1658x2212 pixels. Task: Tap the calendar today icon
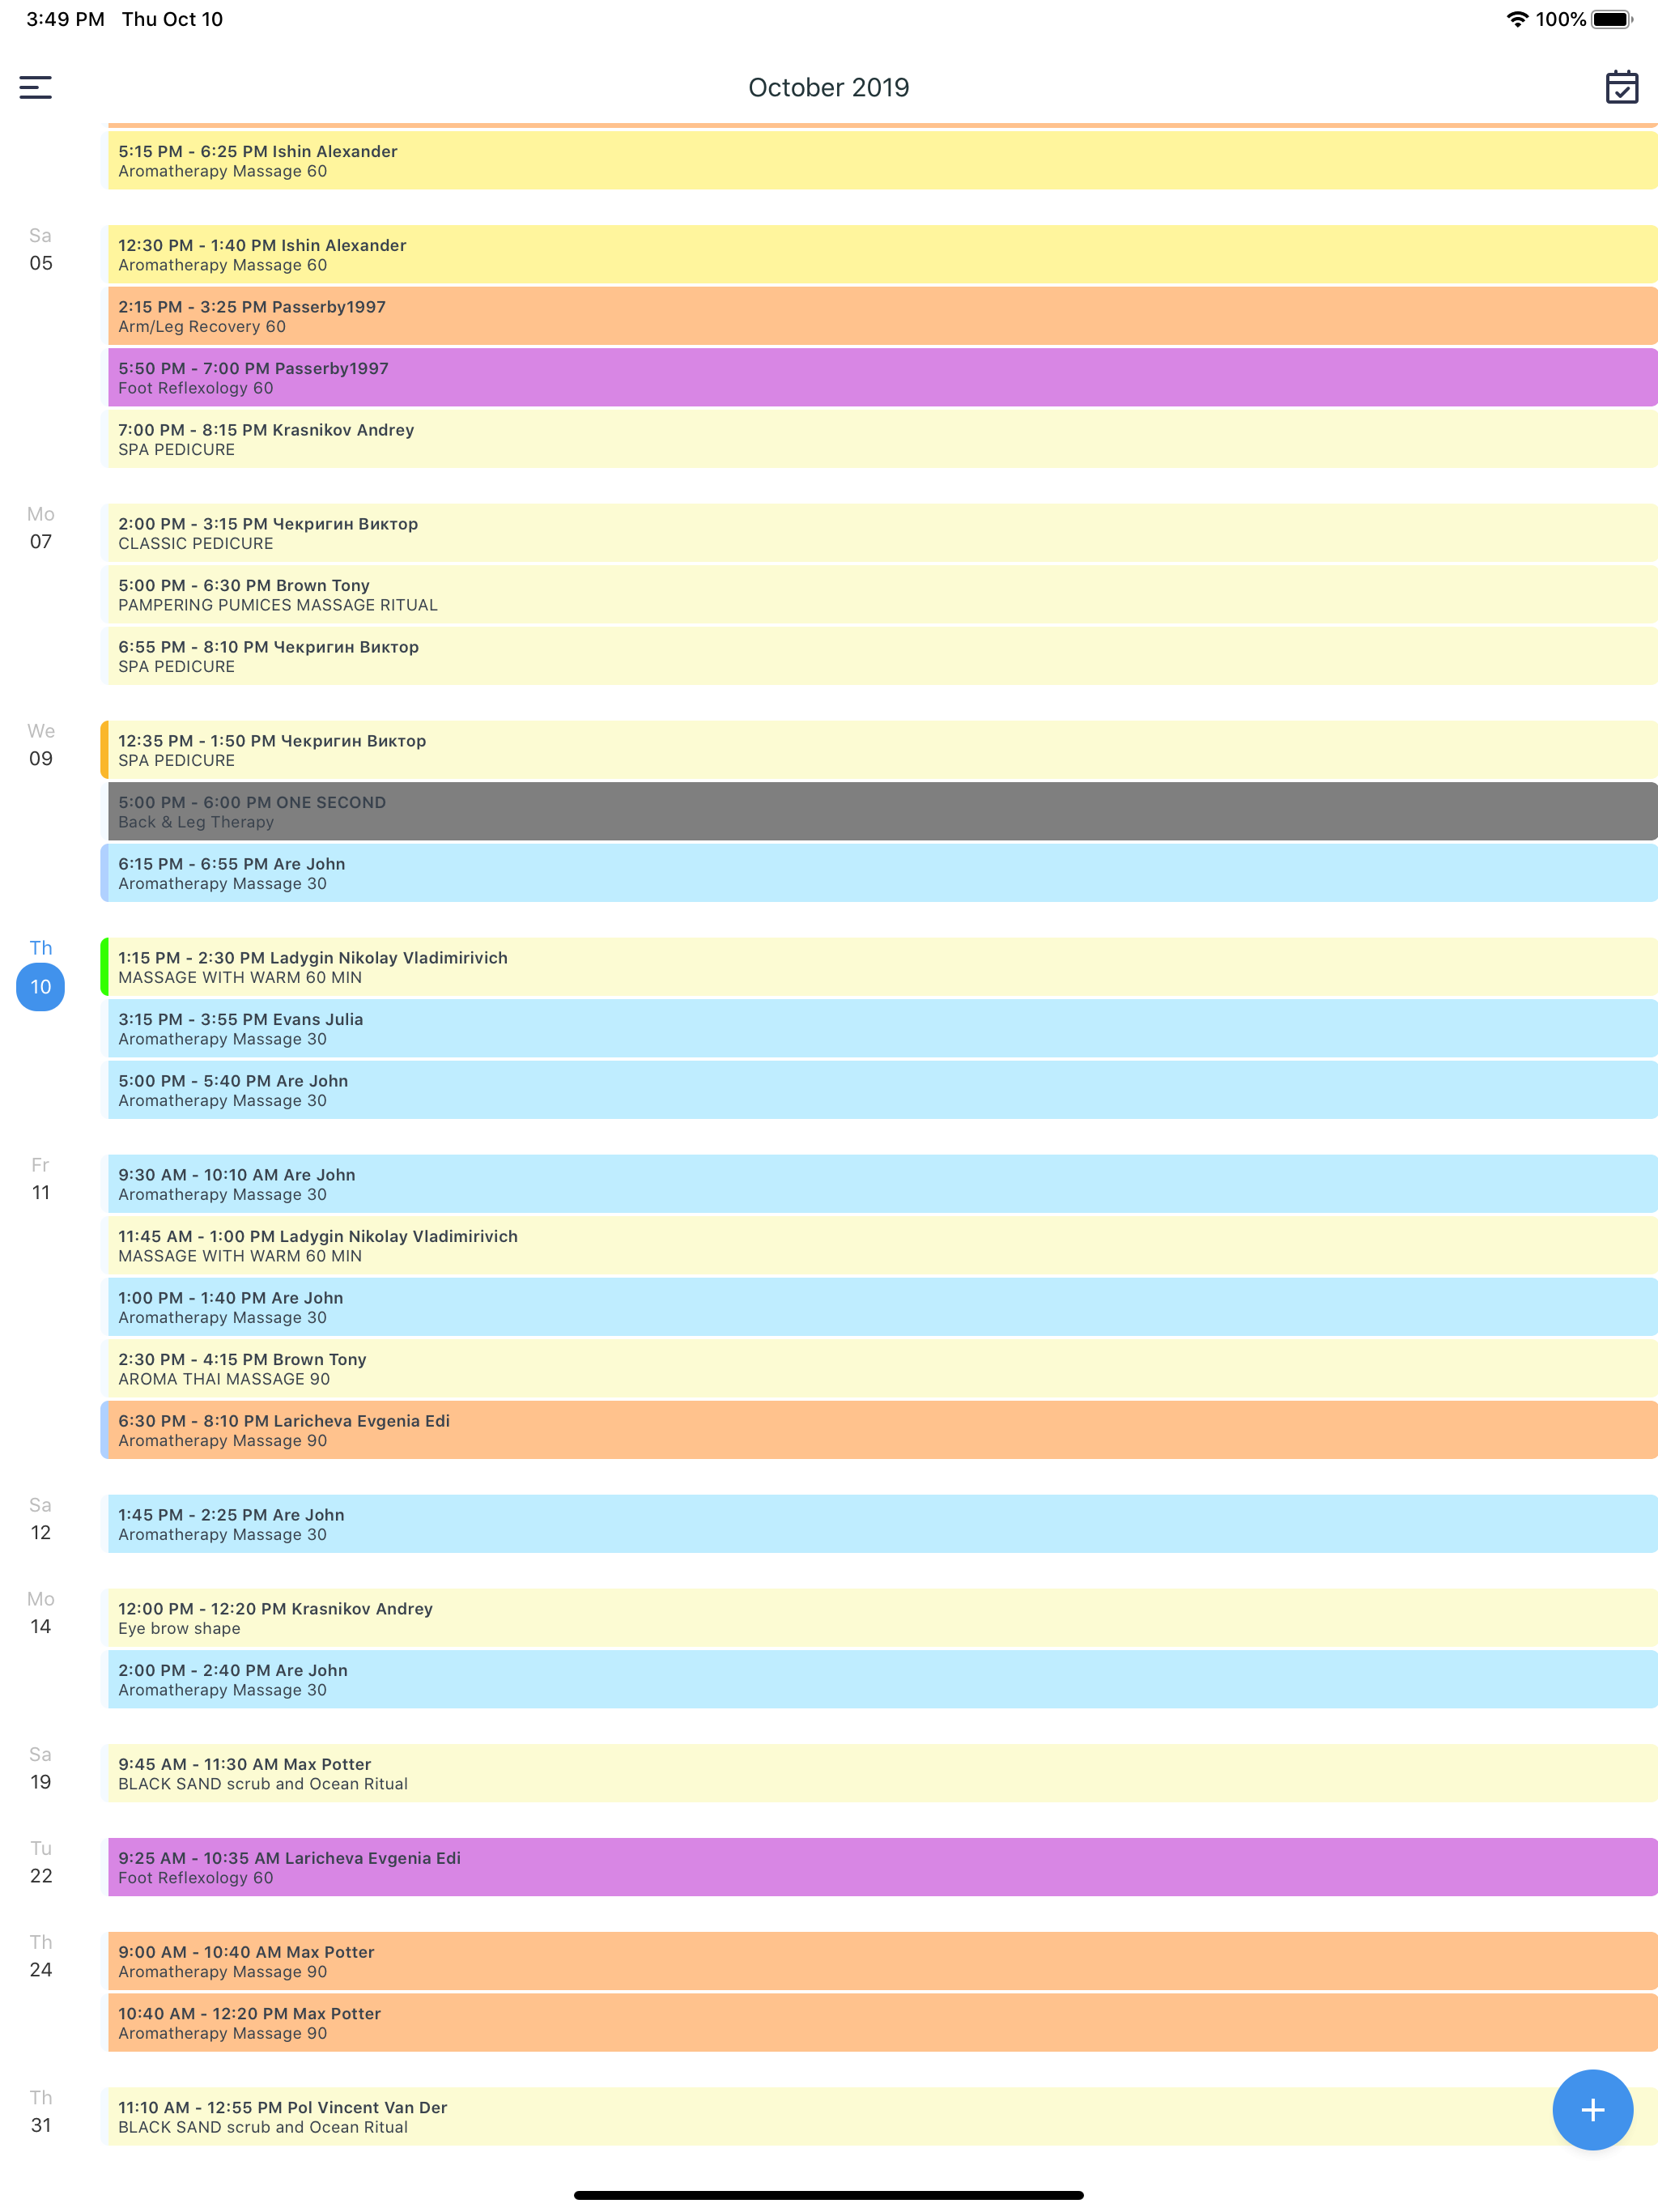coord(1621,88)
